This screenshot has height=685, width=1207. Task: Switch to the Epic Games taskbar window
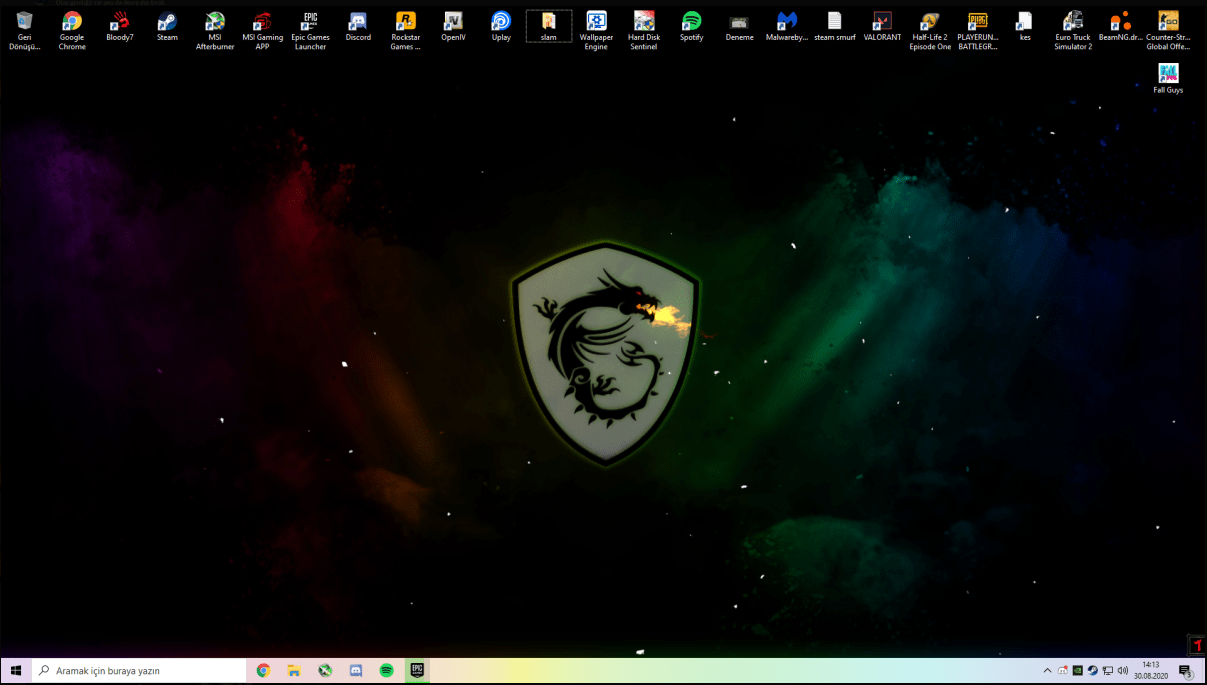pyautogui.click(x=418, y=671)
